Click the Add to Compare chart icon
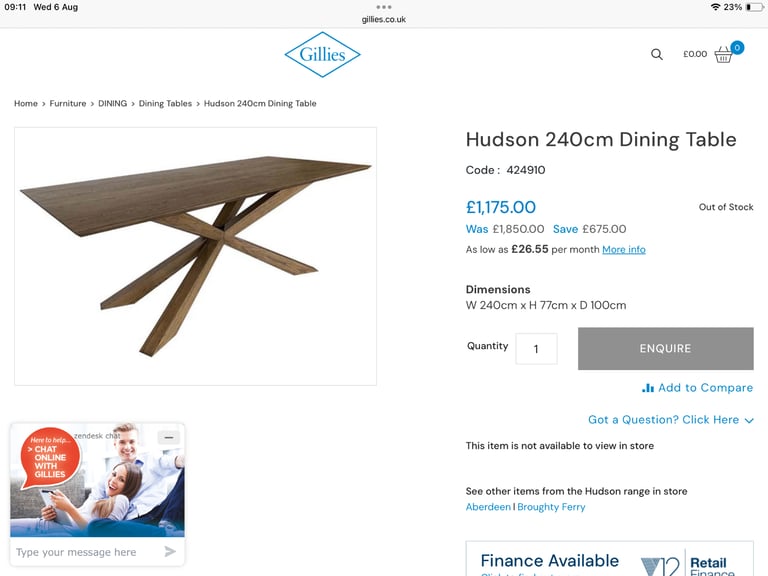Image resolution: width=768 pixels, height=576 pixels. pyautogui.click(x=648, y=388)
